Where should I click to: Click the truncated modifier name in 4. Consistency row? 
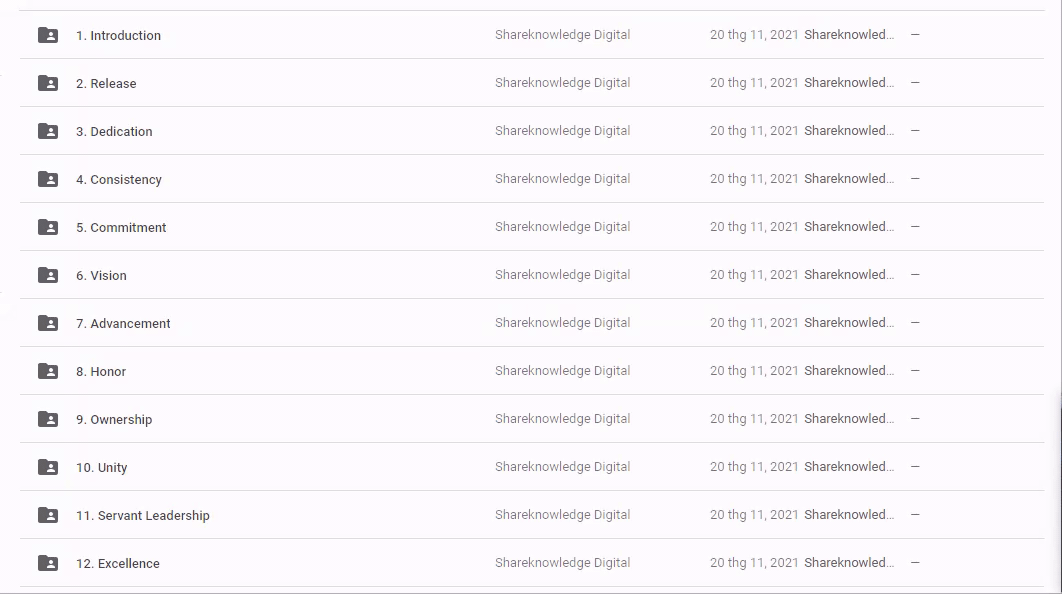coord(849,179)
